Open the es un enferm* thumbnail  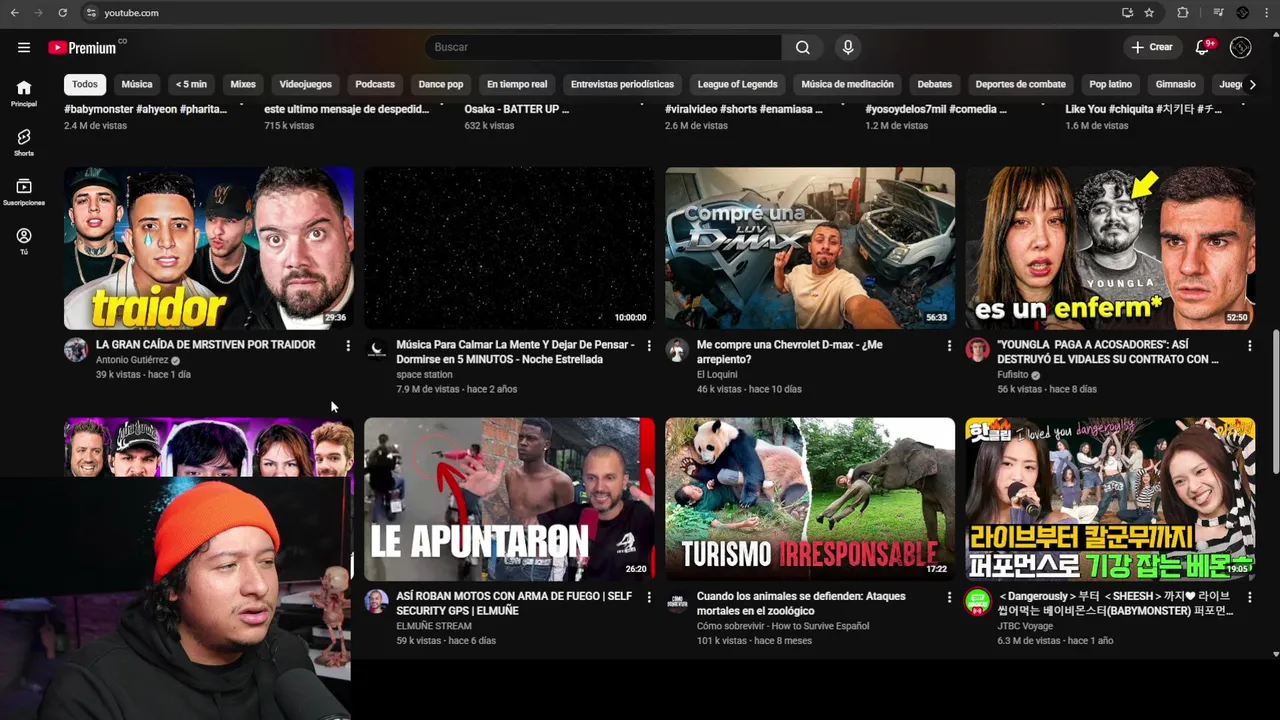click(x=1110, y=248)
